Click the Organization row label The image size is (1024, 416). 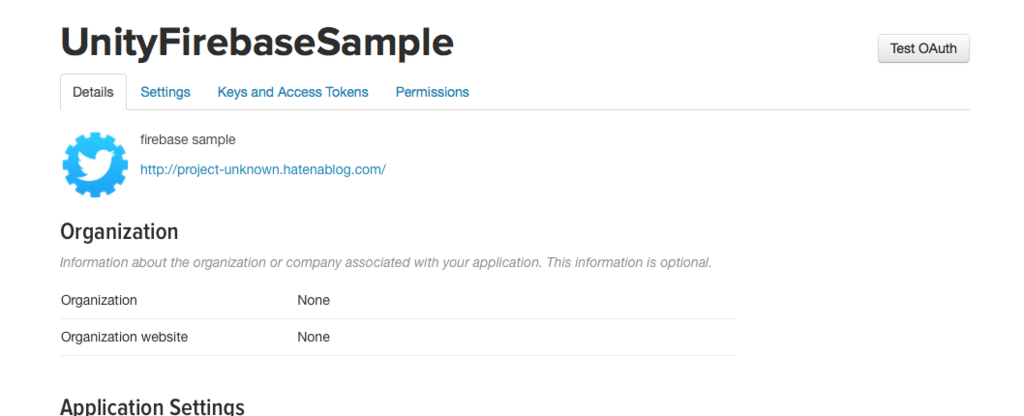99,300
